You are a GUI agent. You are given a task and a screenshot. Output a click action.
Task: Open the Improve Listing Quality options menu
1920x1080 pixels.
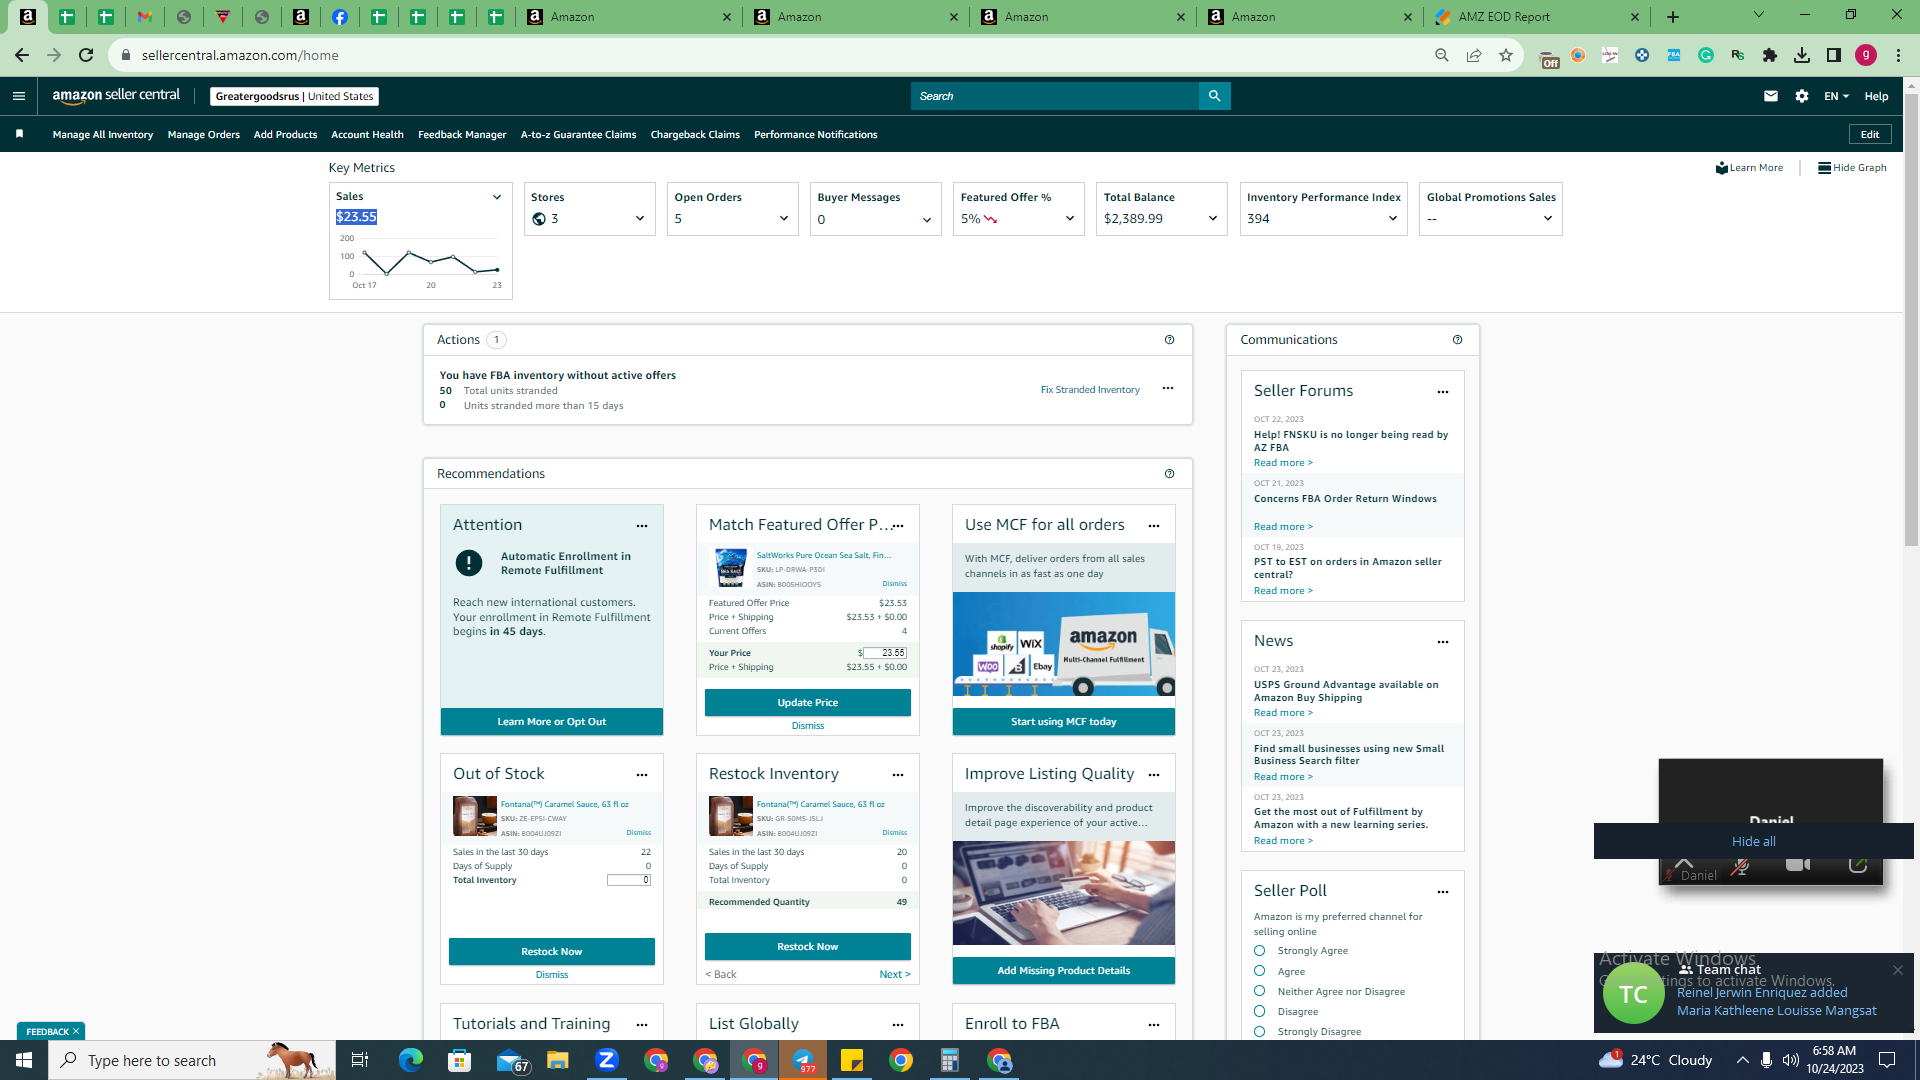1154,775
